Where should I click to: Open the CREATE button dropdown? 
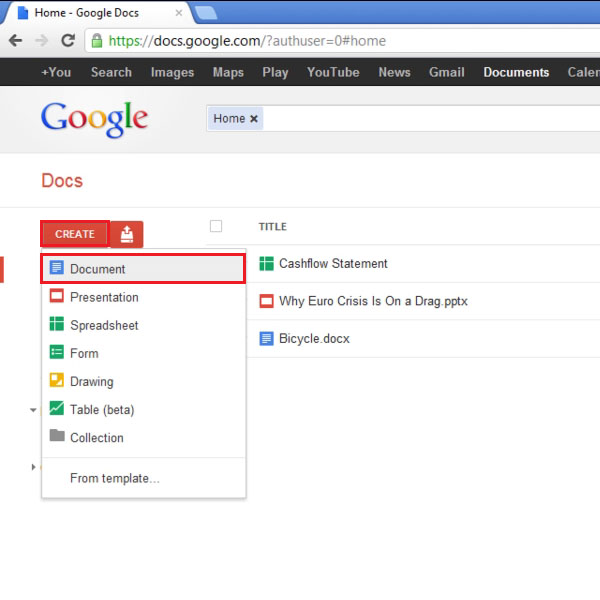[75, 234]
